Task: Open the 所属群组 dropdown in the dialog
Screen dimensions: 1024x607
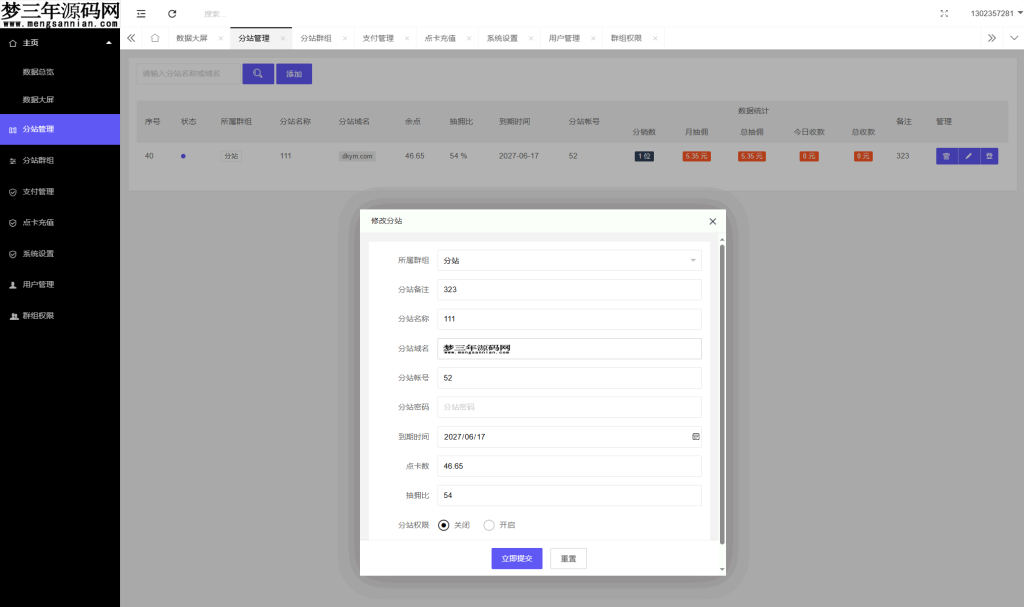Action: [569, 259]
